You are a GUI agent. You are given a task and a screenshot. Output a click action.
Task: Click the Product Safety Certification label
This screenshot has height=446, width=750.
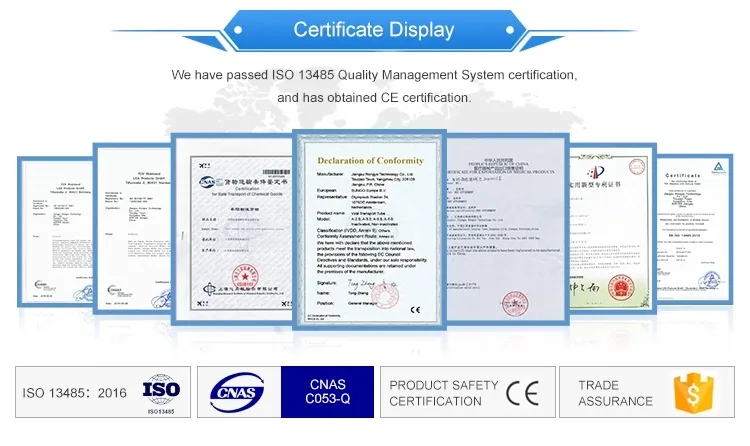point(443,393)
